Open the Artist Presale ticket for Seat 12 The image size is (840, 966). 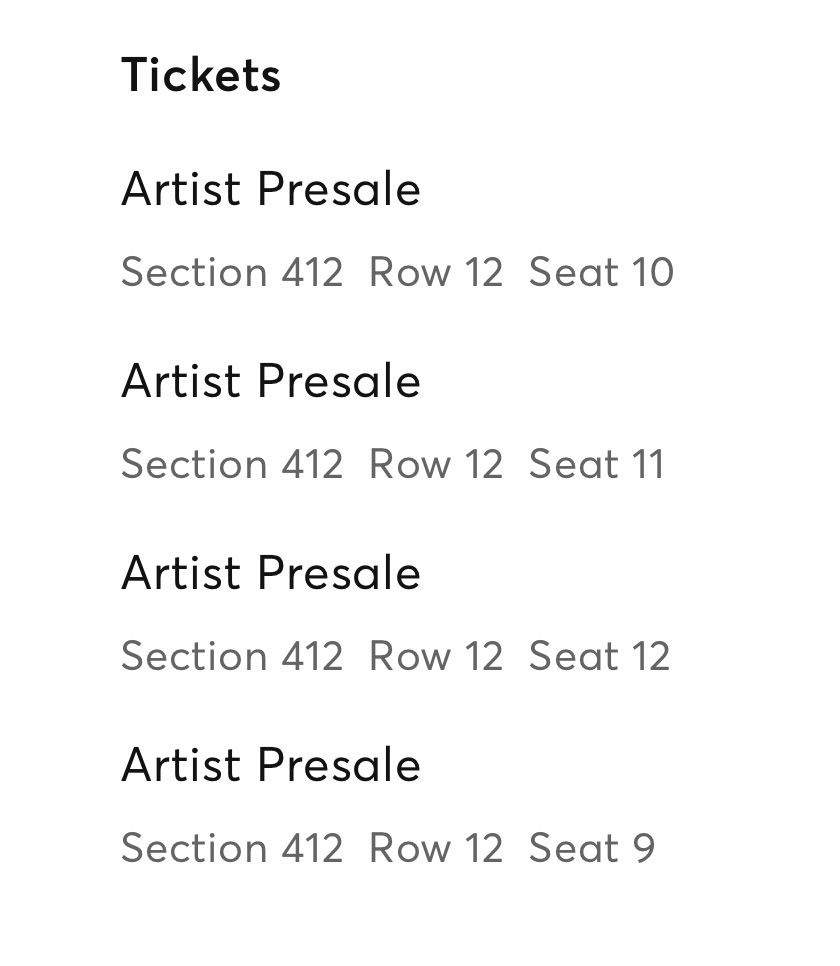tap(271, 574)
